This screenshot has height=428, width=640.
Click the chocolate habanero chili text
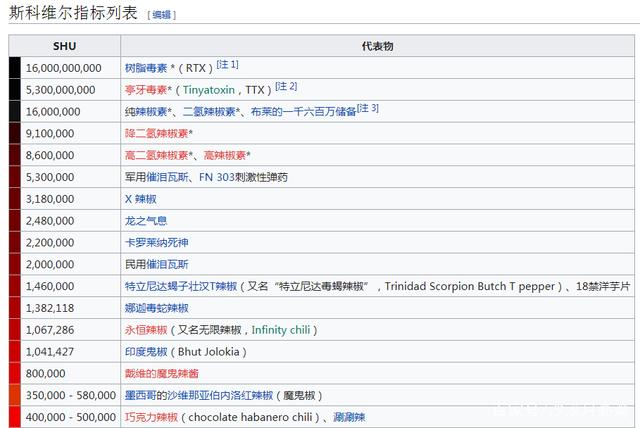pos(250,417)
